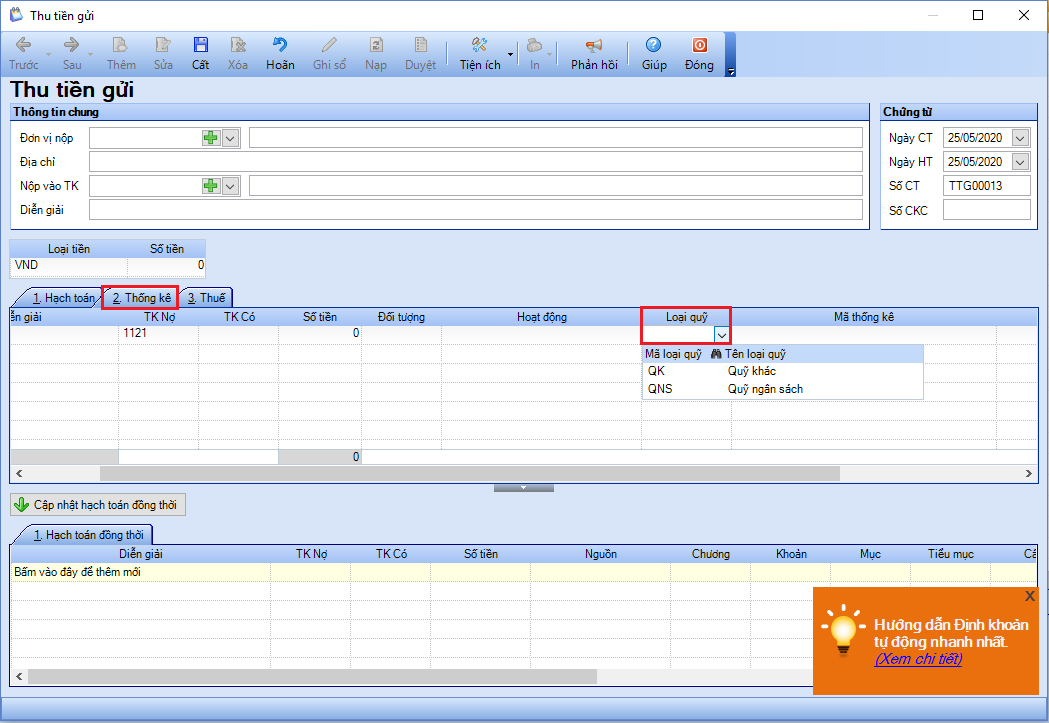1049x723 pixels.
Task: Open the Tiện ích tools icon
Action: (479, 46)
